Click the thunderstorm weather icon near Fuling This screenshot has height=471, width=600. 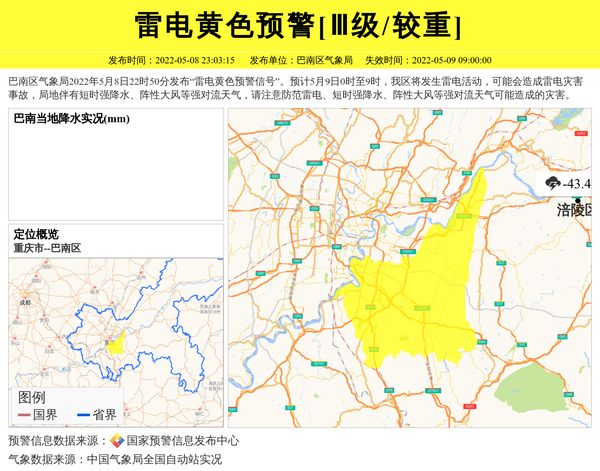(x=552, y=184)
